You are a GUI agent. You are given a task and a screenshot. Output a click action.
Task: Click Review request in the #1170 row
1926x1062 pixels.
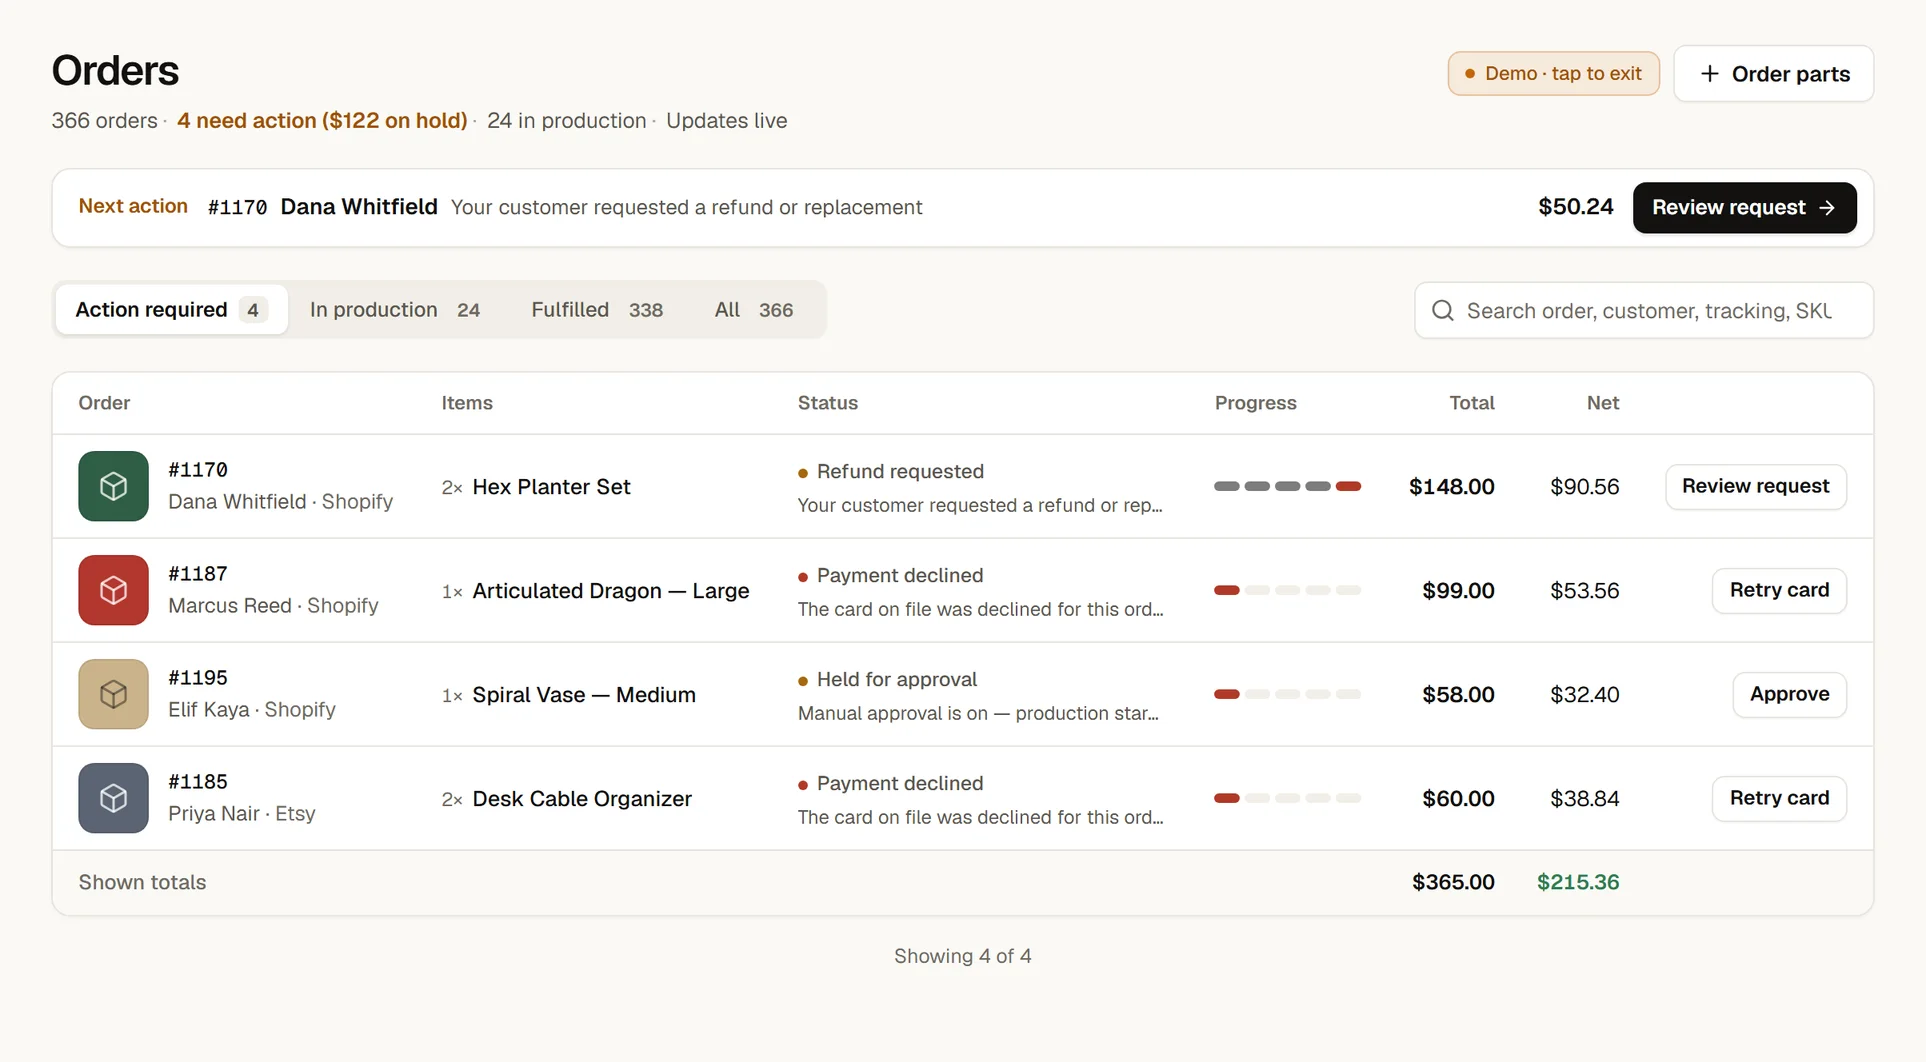pyautogui.click(x=1755, y=486)
